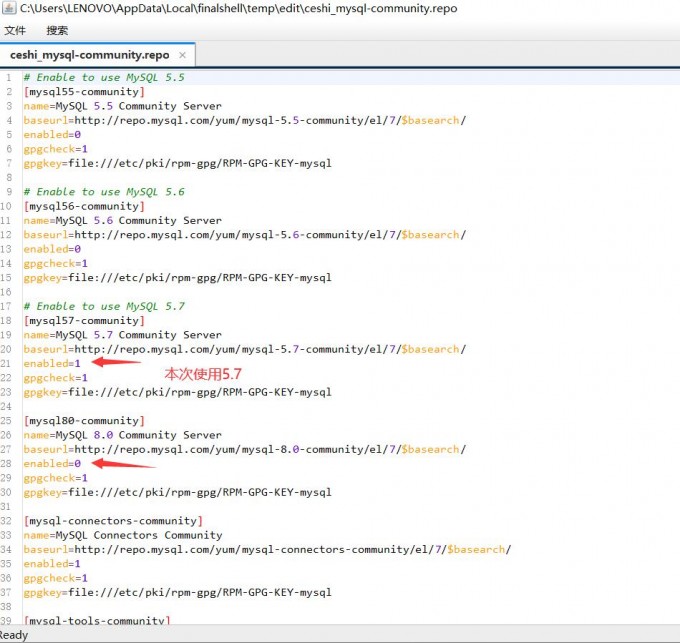Click 'enabled=0' on line 5
The width and height of the screenshot is (680, 643).
(52, 135)
